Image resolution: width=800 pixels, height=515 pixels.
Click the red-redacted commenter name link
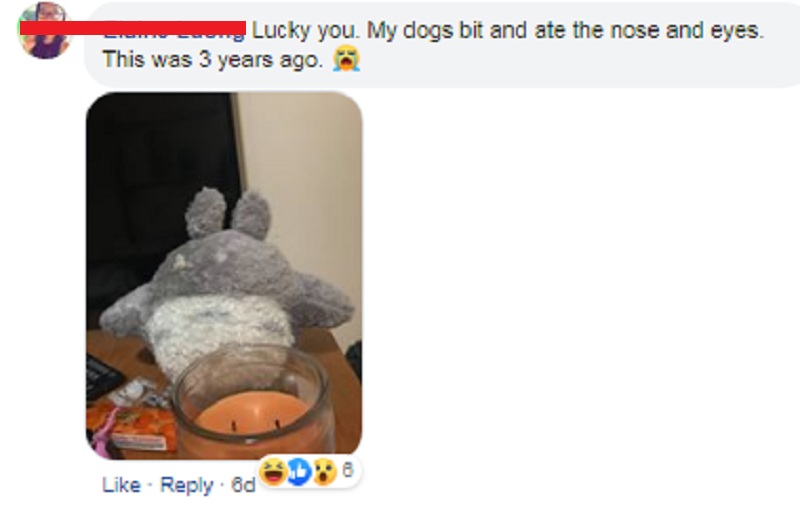[x=133, y=29]
